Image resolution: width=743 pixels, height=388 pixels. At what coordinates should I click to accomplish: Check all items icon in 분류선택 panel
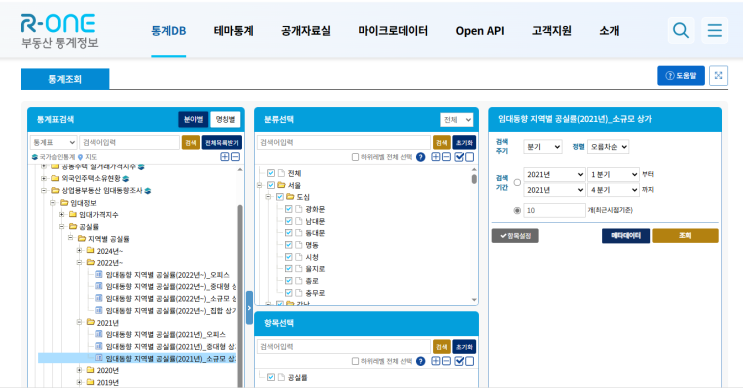(x=459, y=157)
